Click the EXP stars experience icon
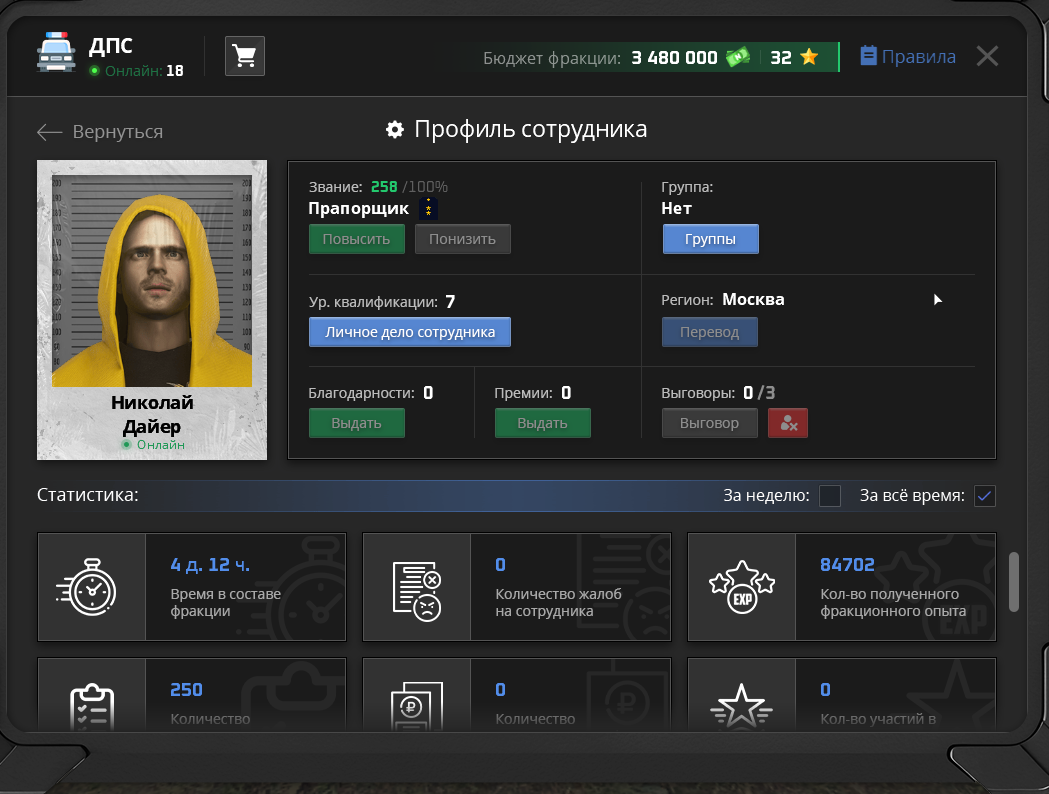The height and width of the screenshot is (794, 1049). [741, 587]
